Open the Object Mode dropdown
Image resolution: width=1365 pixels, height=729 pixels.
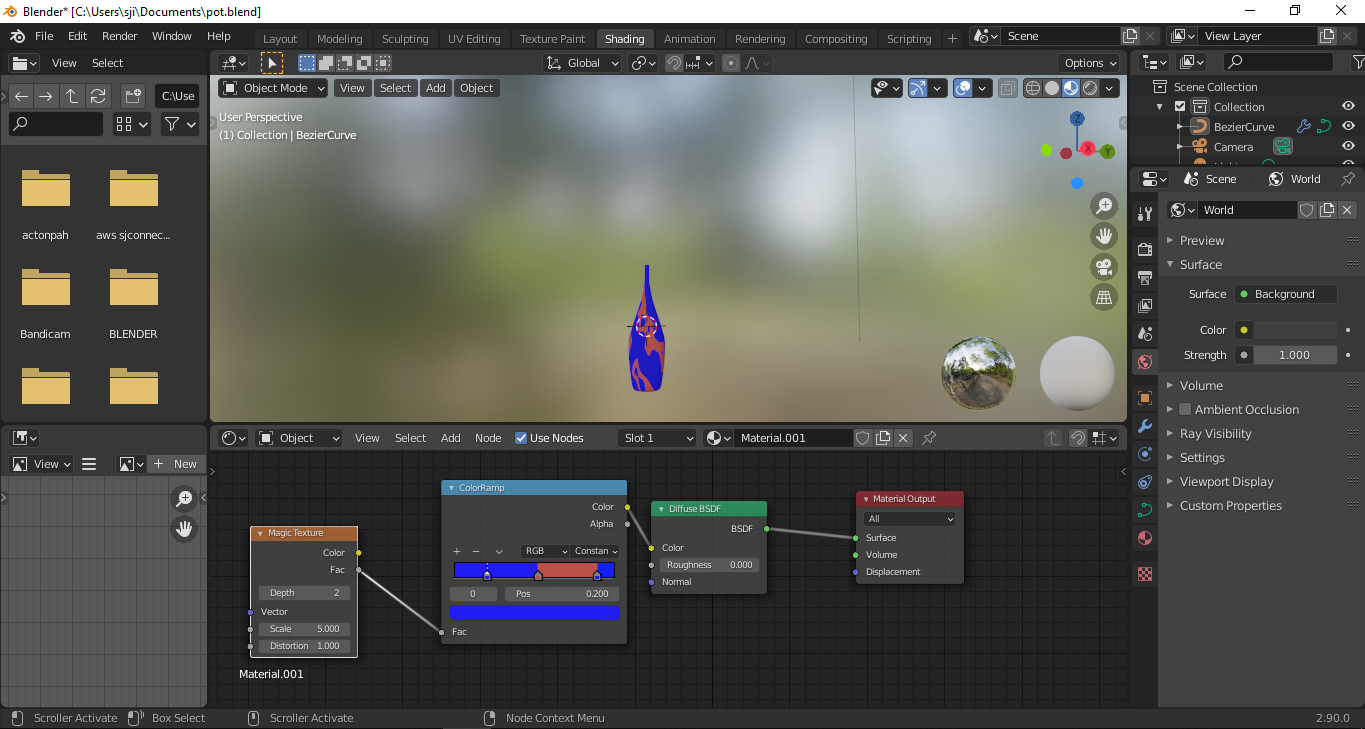click(272, 88)
